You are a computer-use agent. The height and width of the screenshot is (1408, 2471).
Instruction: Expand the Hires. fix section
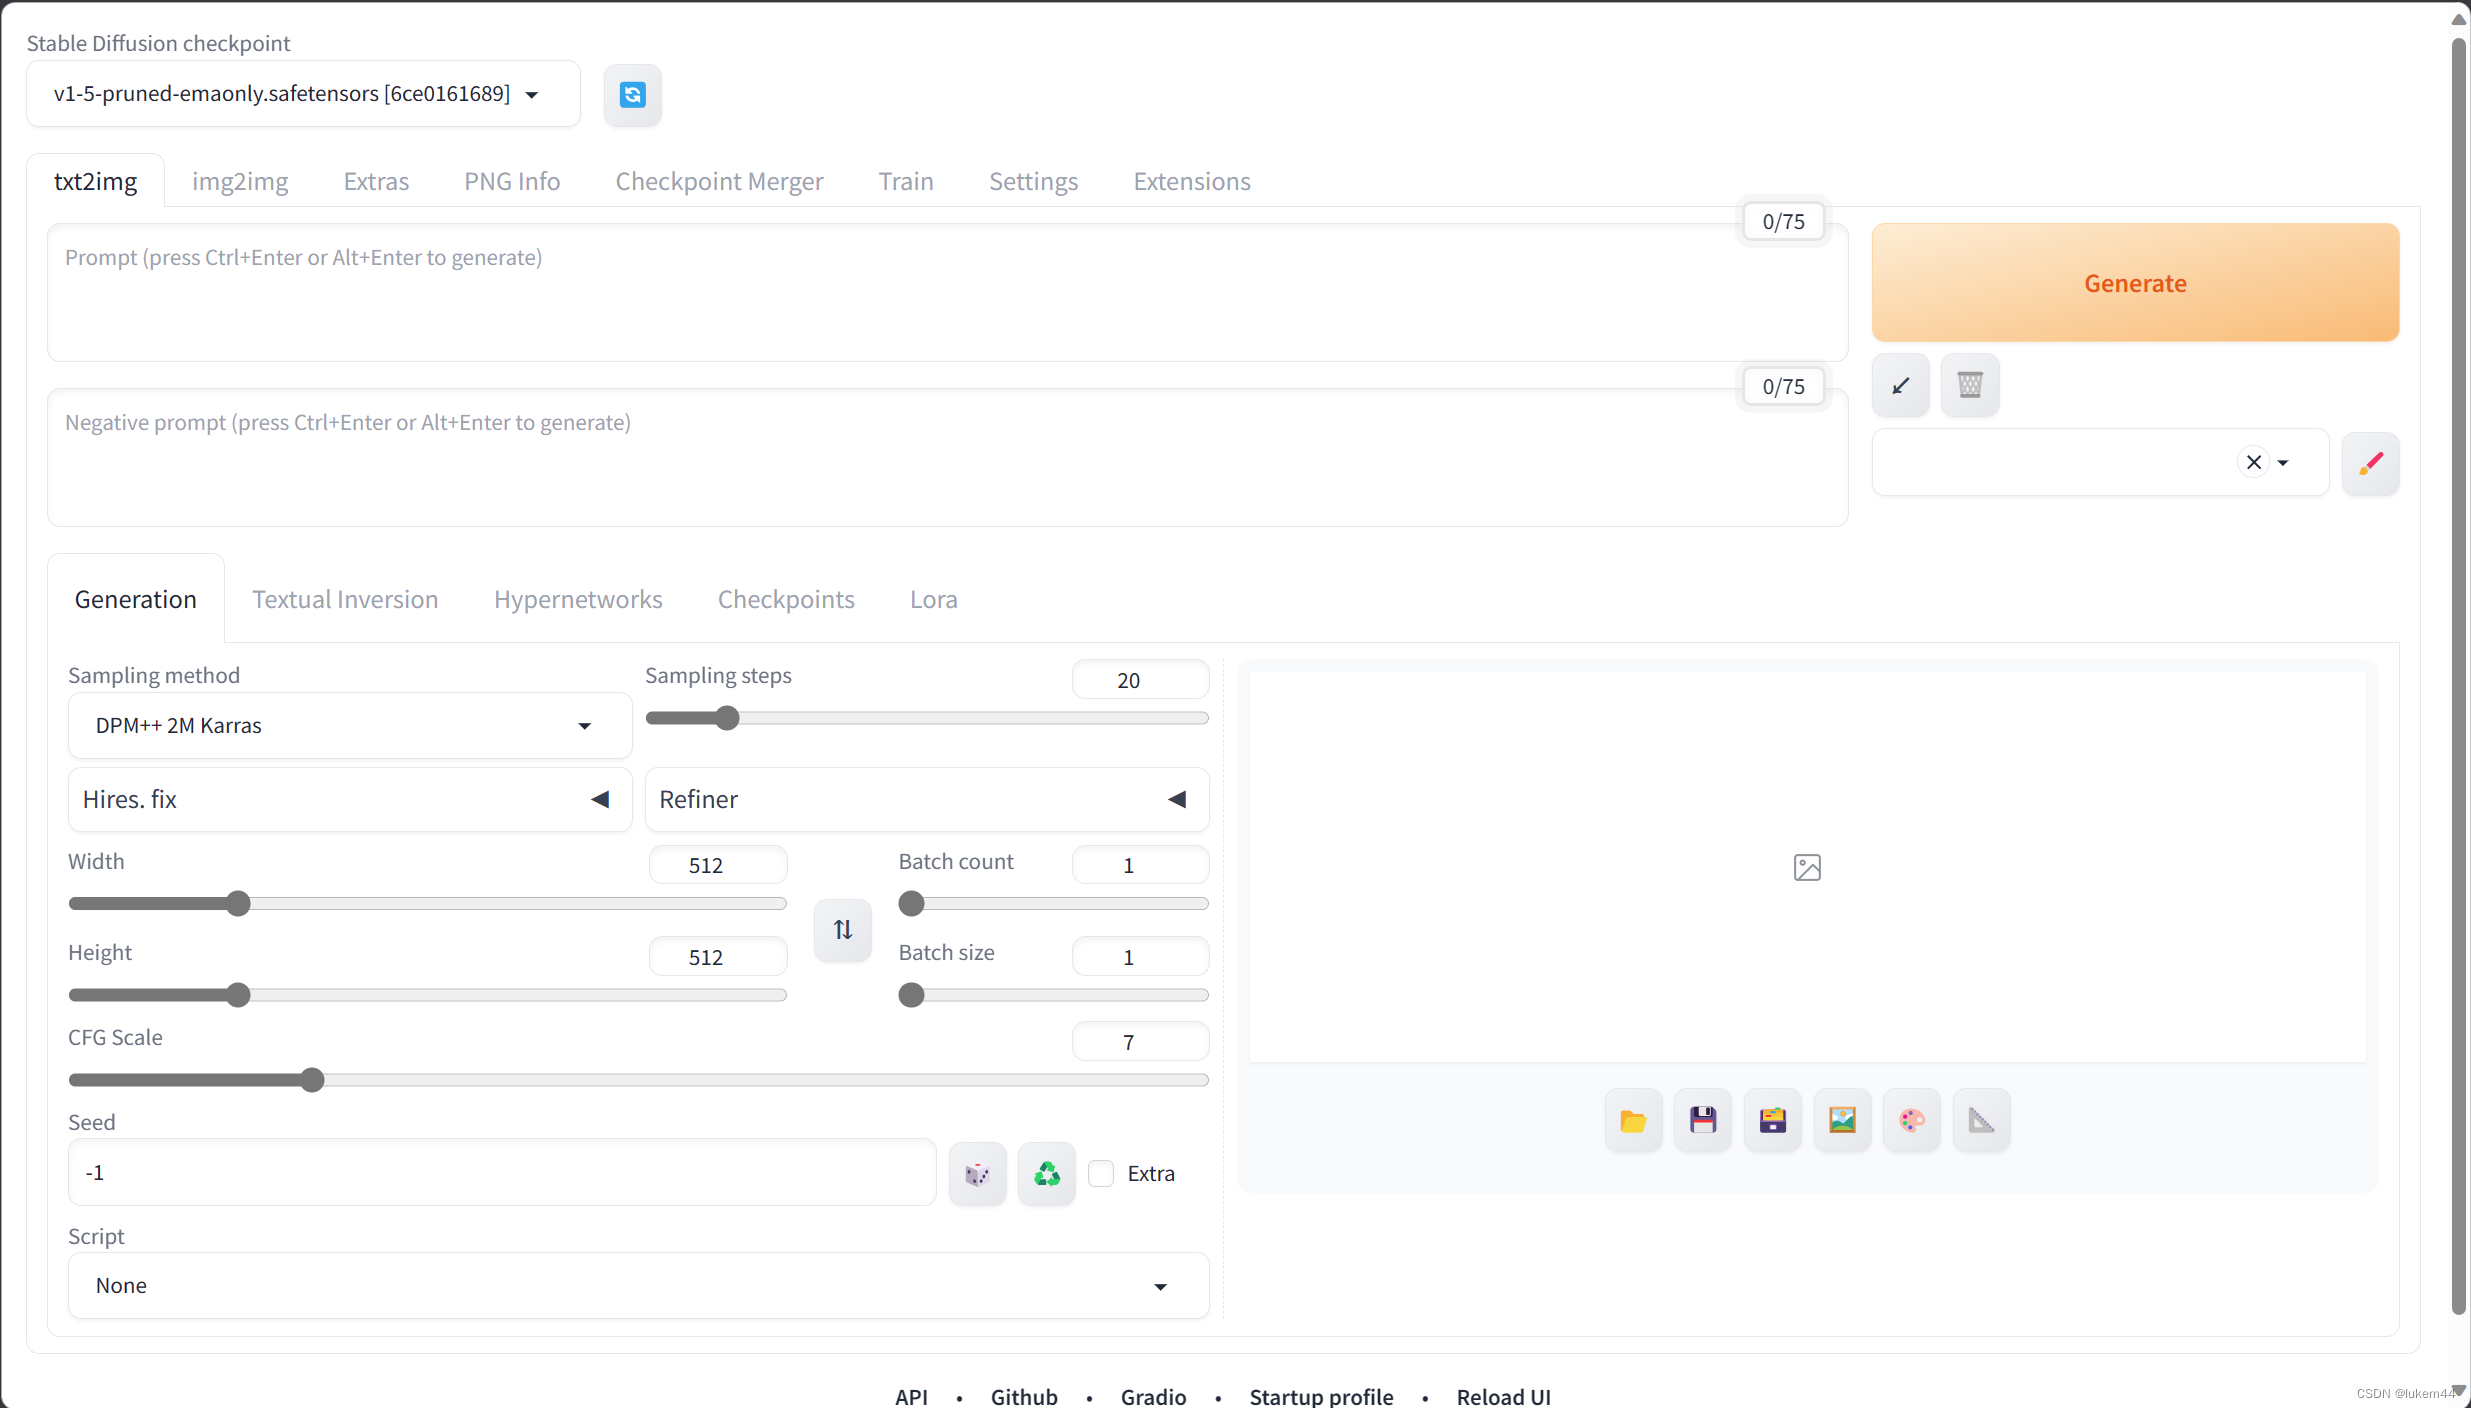[350, 799]
